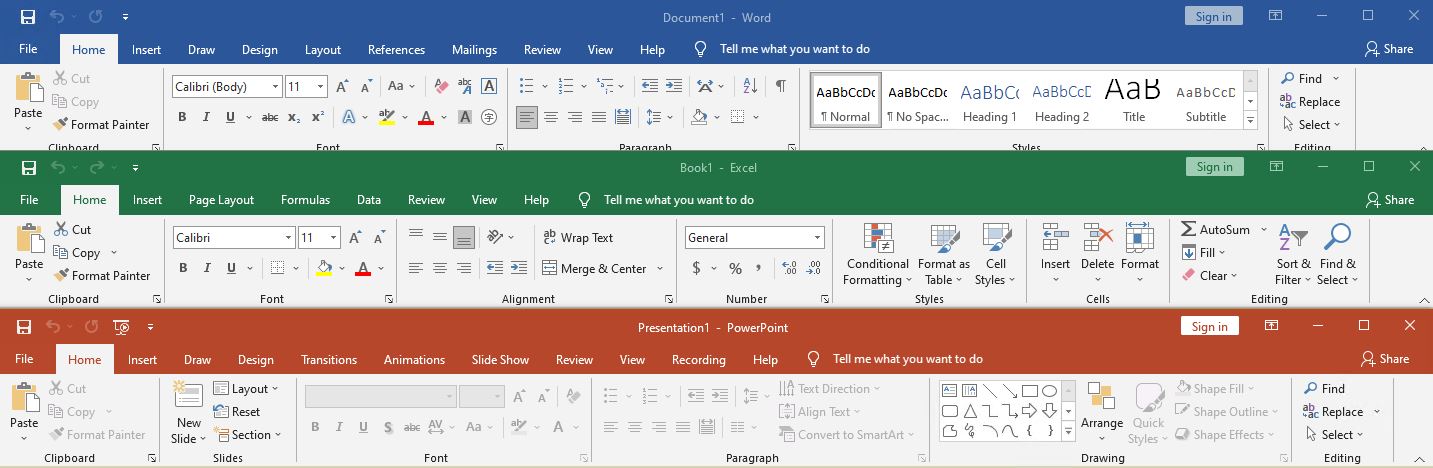Toggle Bold in the Word Font group
This screenshot has width=1433, height=468.
(182, 117)
